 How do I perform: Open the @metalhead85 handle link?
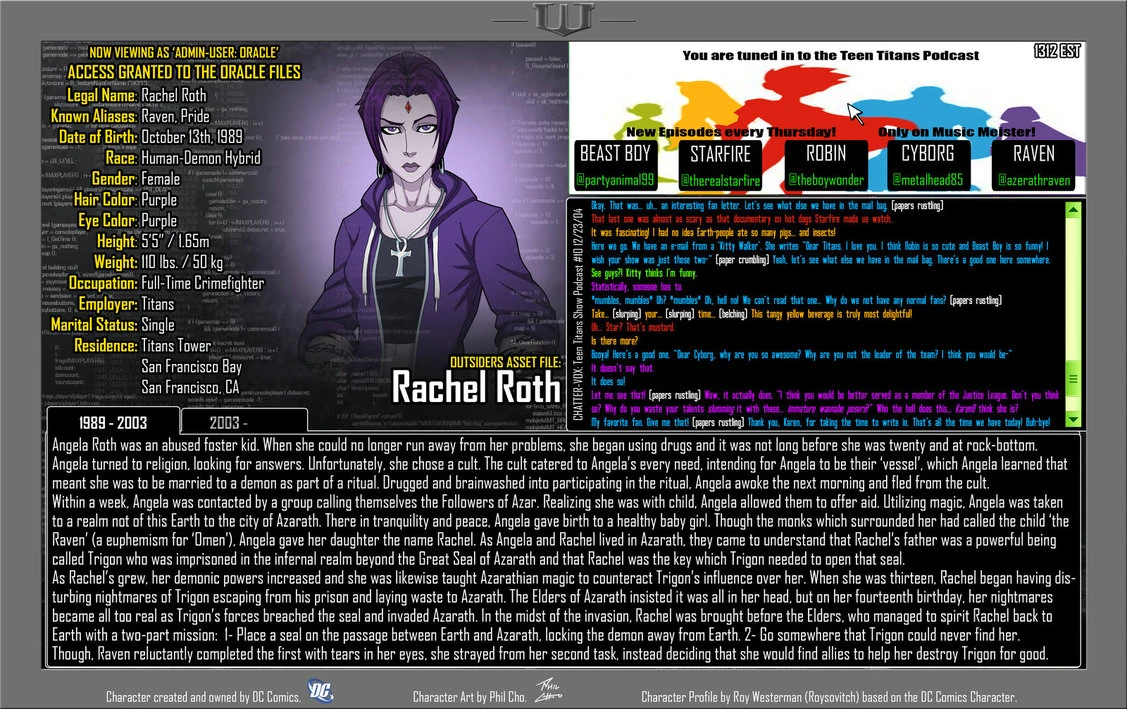pyautogui.click(x=928, y=180)
